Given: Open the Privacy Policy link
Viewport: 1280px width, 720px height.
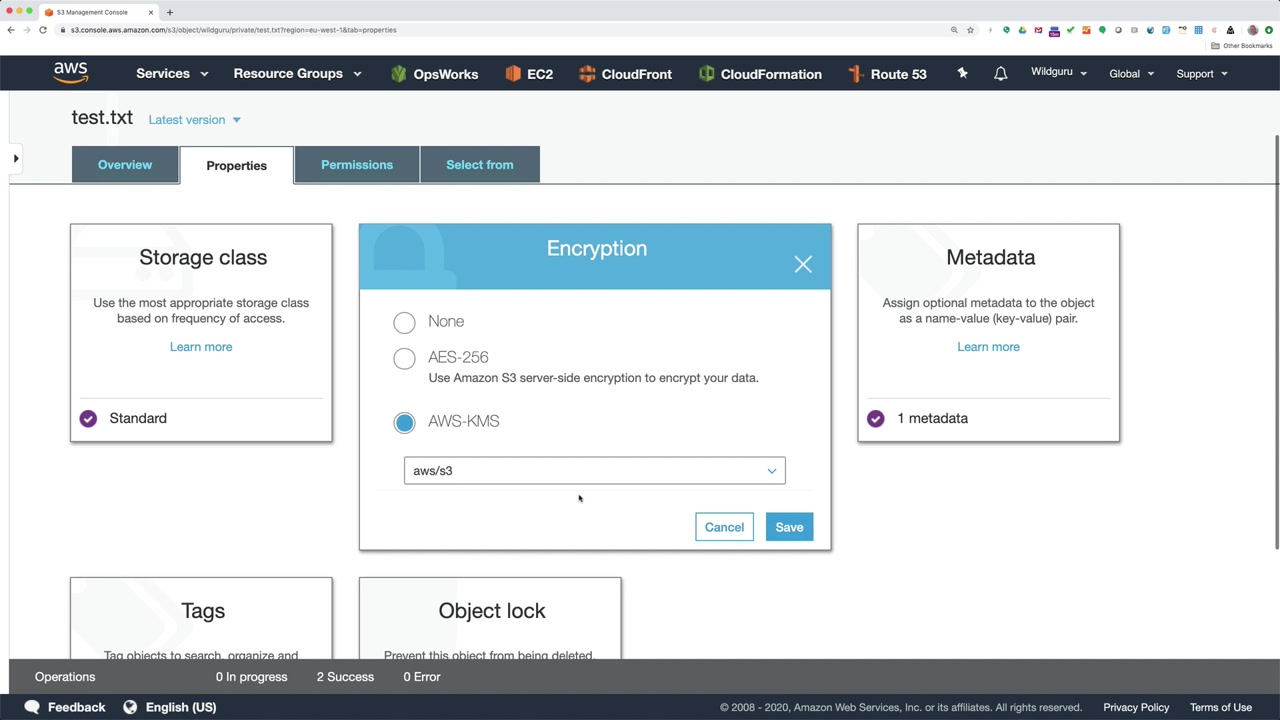Looking at the screenshot, I should click(x=1136, y=707).
